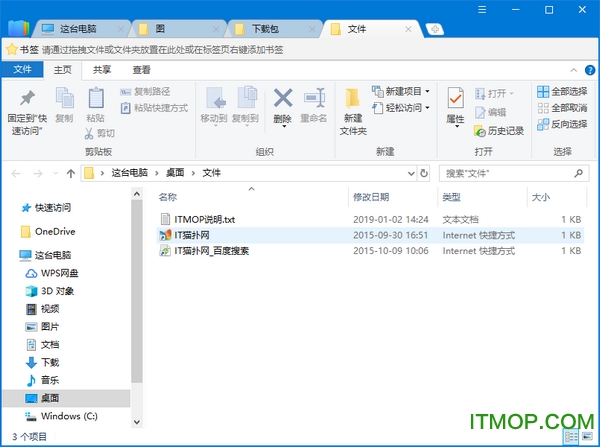The image size is (600, 447).
Task: Switch to the 这台电脑 window tab
Action: (78, 29)
